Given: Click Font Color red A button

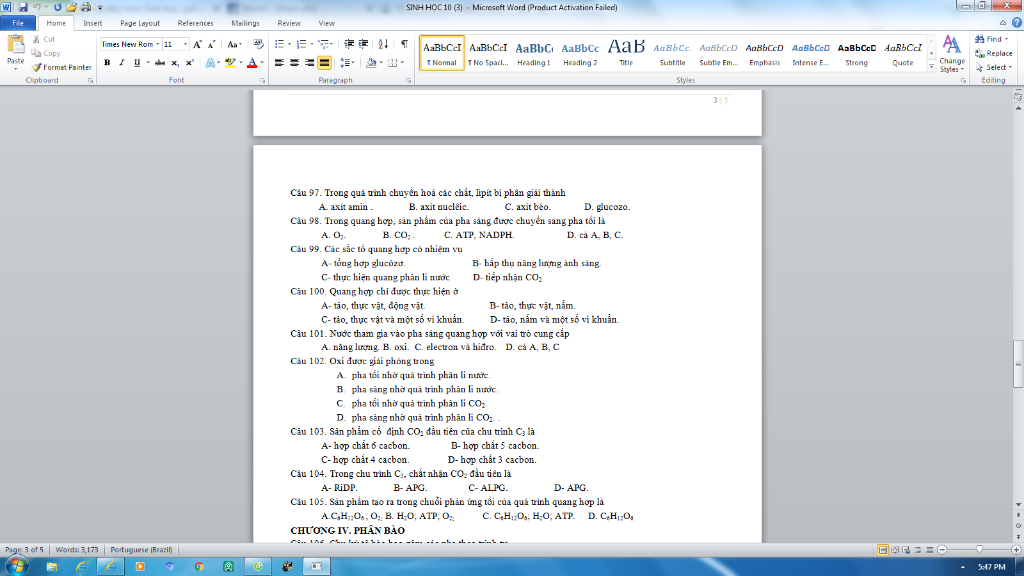Looking at the screenshot, I should (252, 63).
